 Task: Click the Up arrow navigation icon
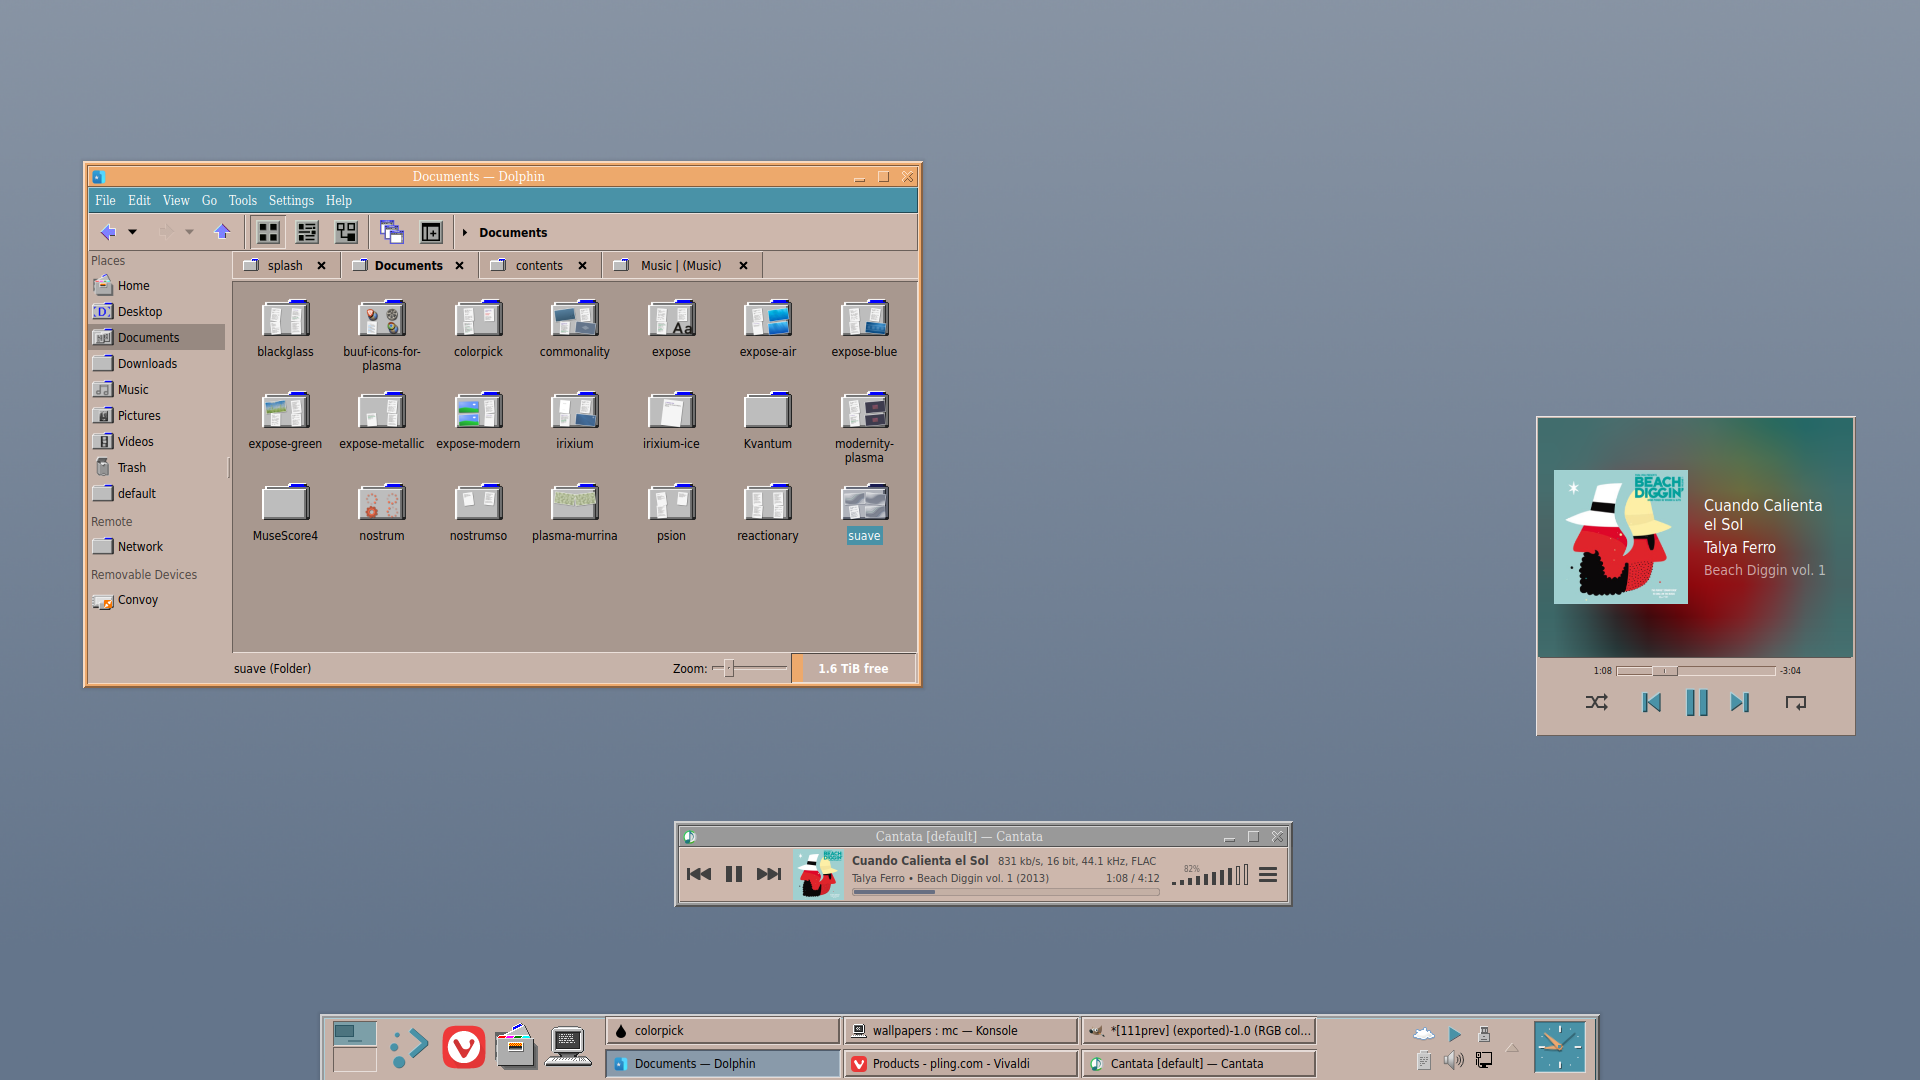[x=222, y=231]
